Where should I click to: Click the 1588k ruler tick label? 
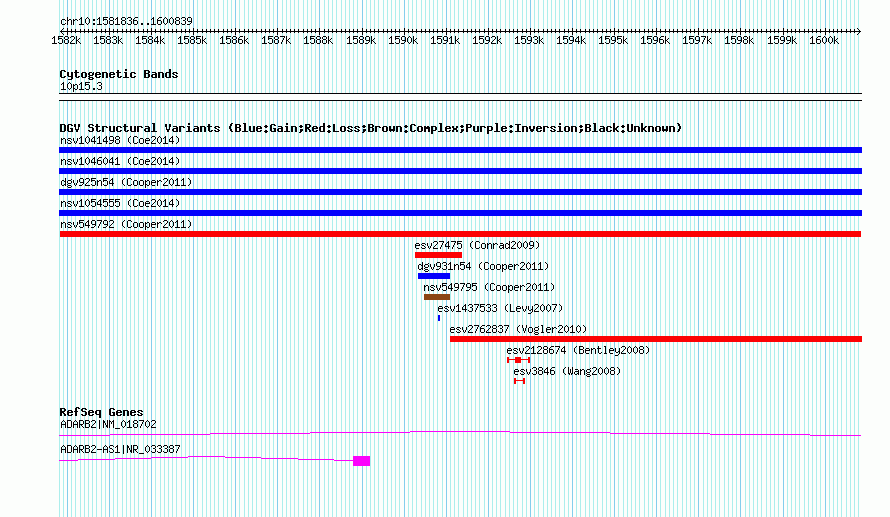tap(318, 40)
